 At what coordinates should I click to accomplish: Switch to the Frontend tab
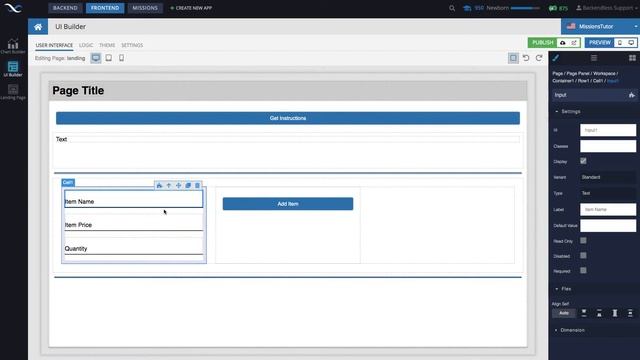(105, 8)
